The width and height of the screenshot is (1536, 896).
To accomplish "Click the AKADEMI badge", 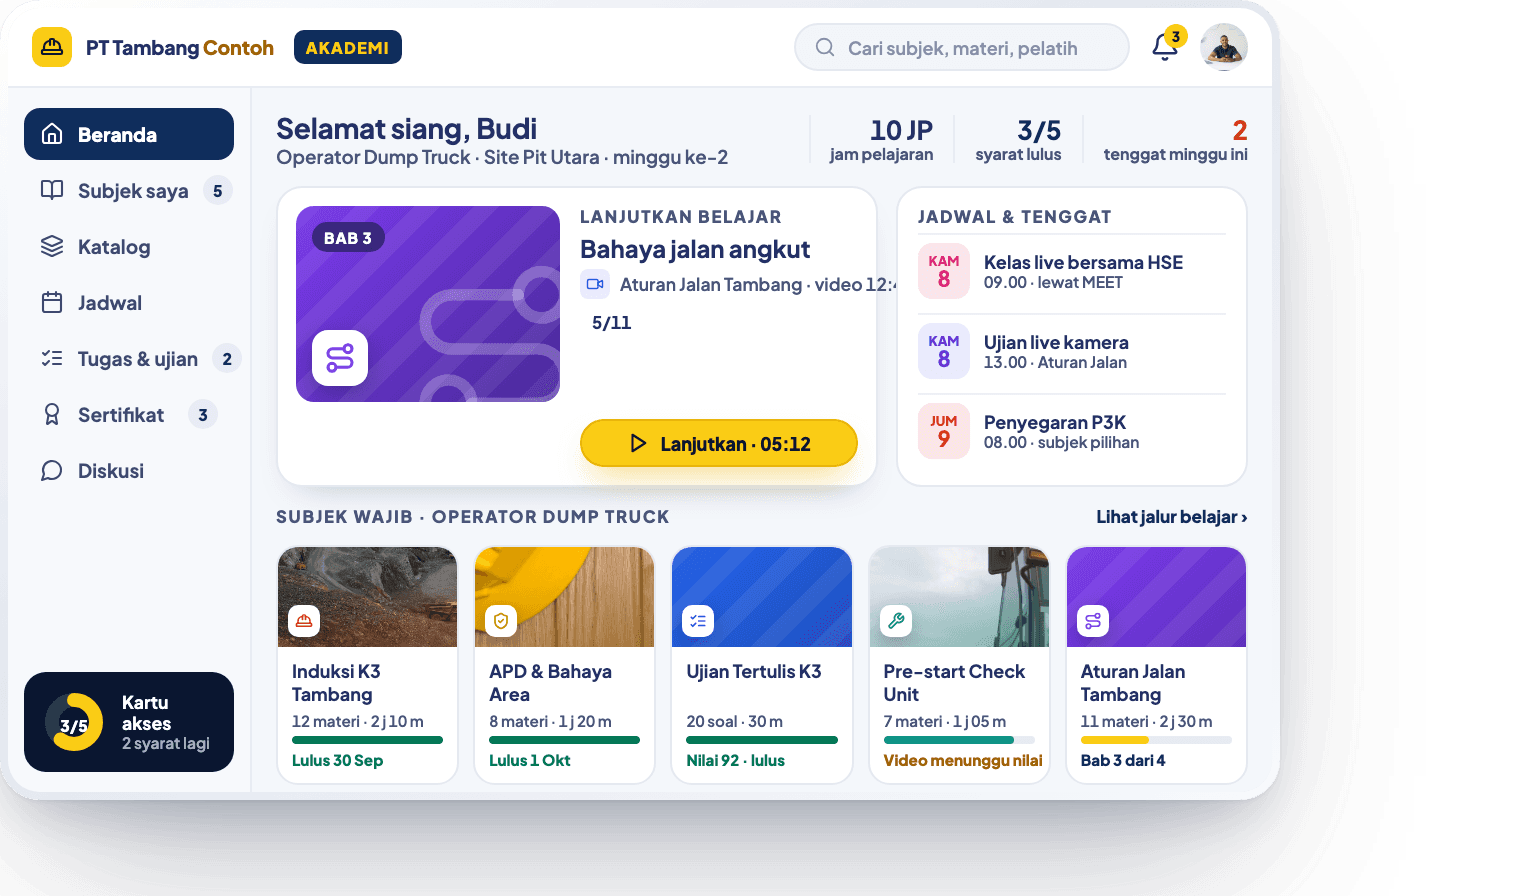I will pyautogui.click(x=348, y=47).
